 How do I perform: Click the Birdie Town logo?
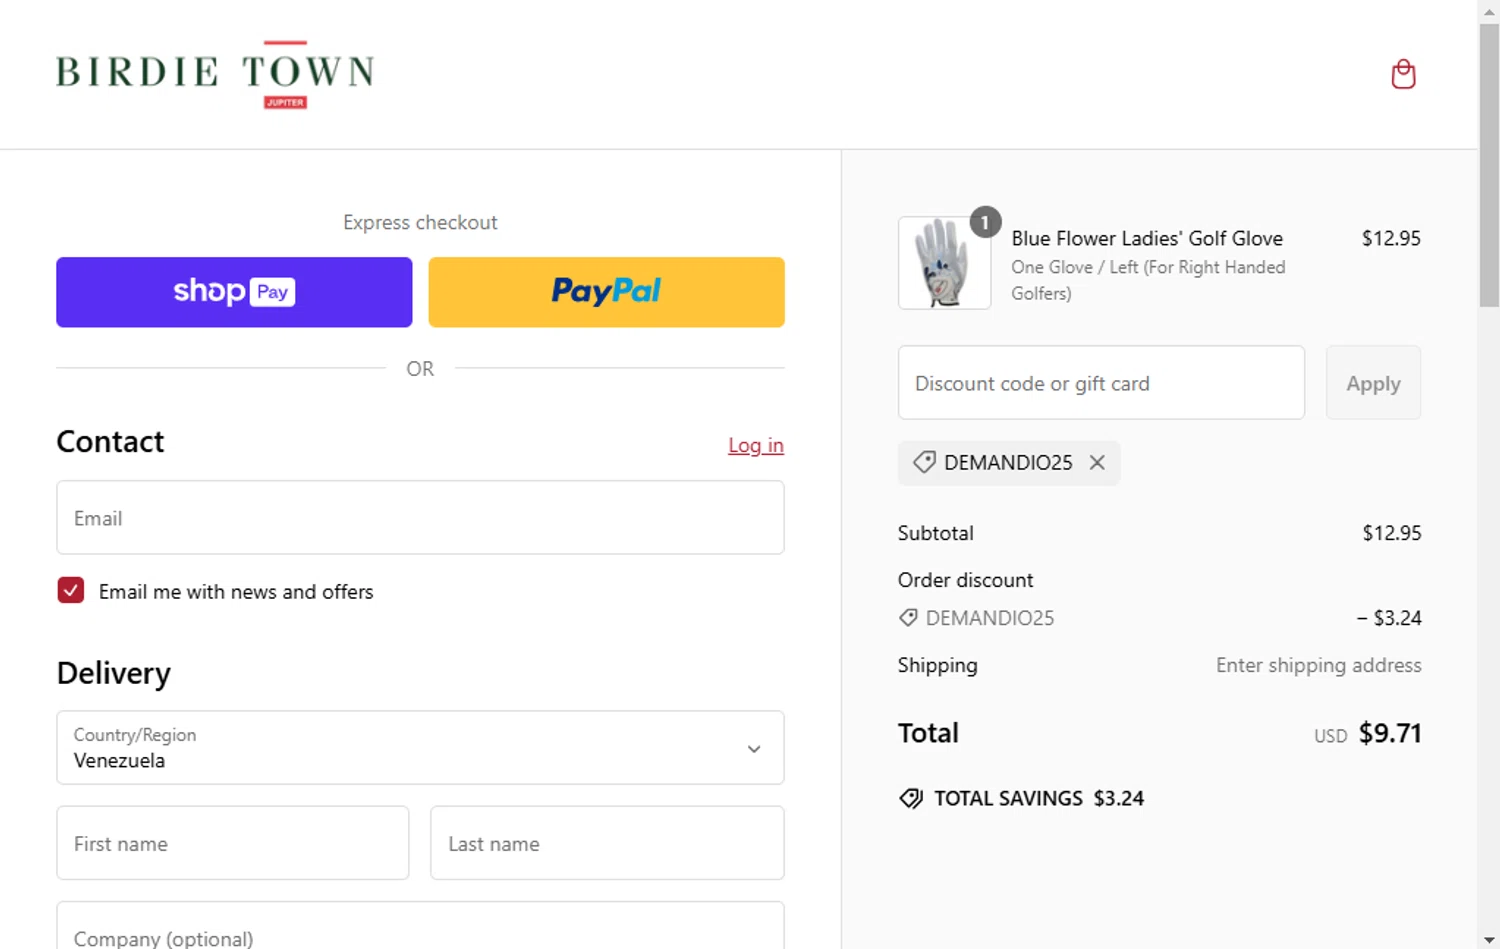pyautogui.click(x=215, y=74)
